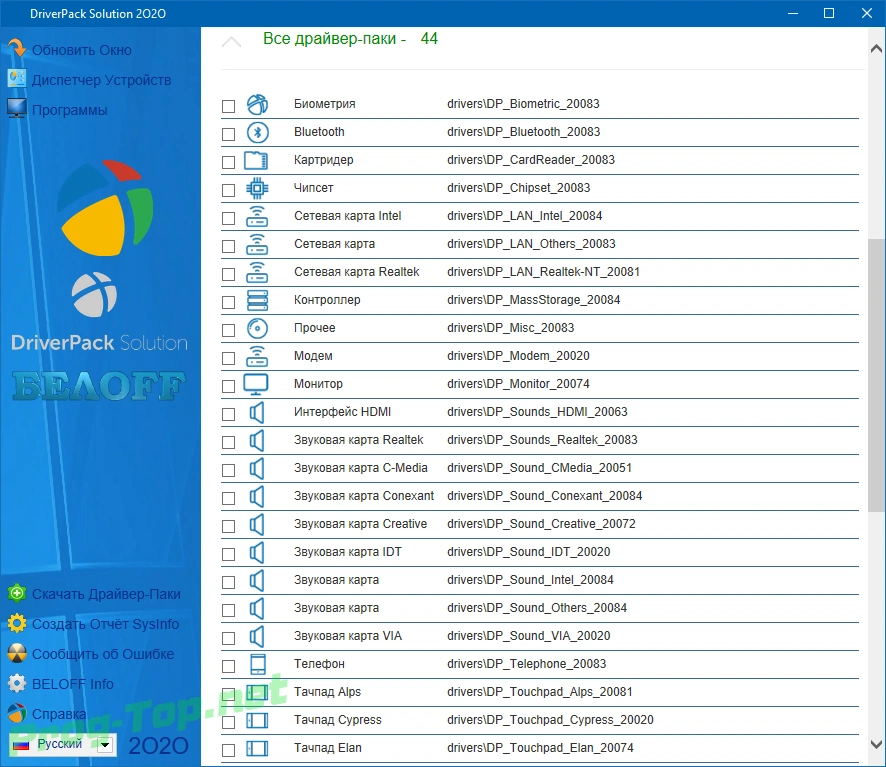Open Диспетчер Устройств from sidebar

coord(102,80)
